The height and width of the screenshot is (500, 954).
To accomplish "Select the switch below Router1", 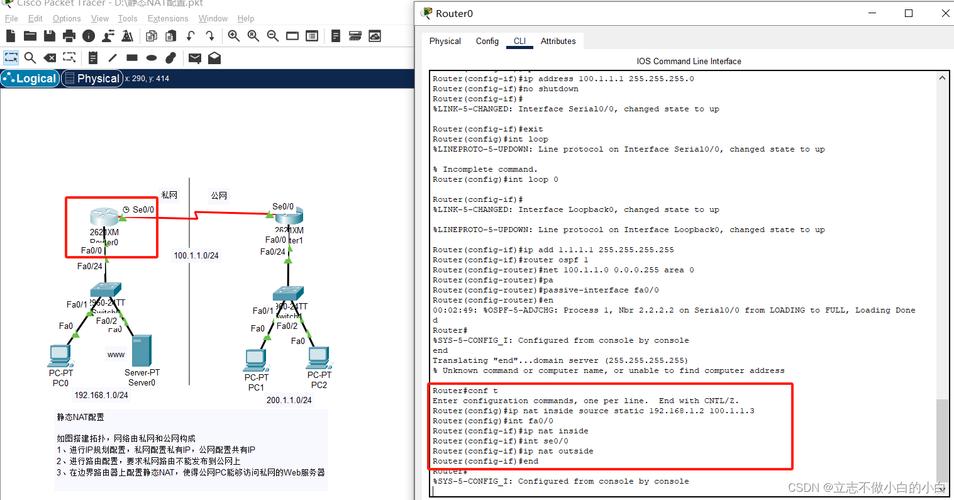I will point(288,293).
